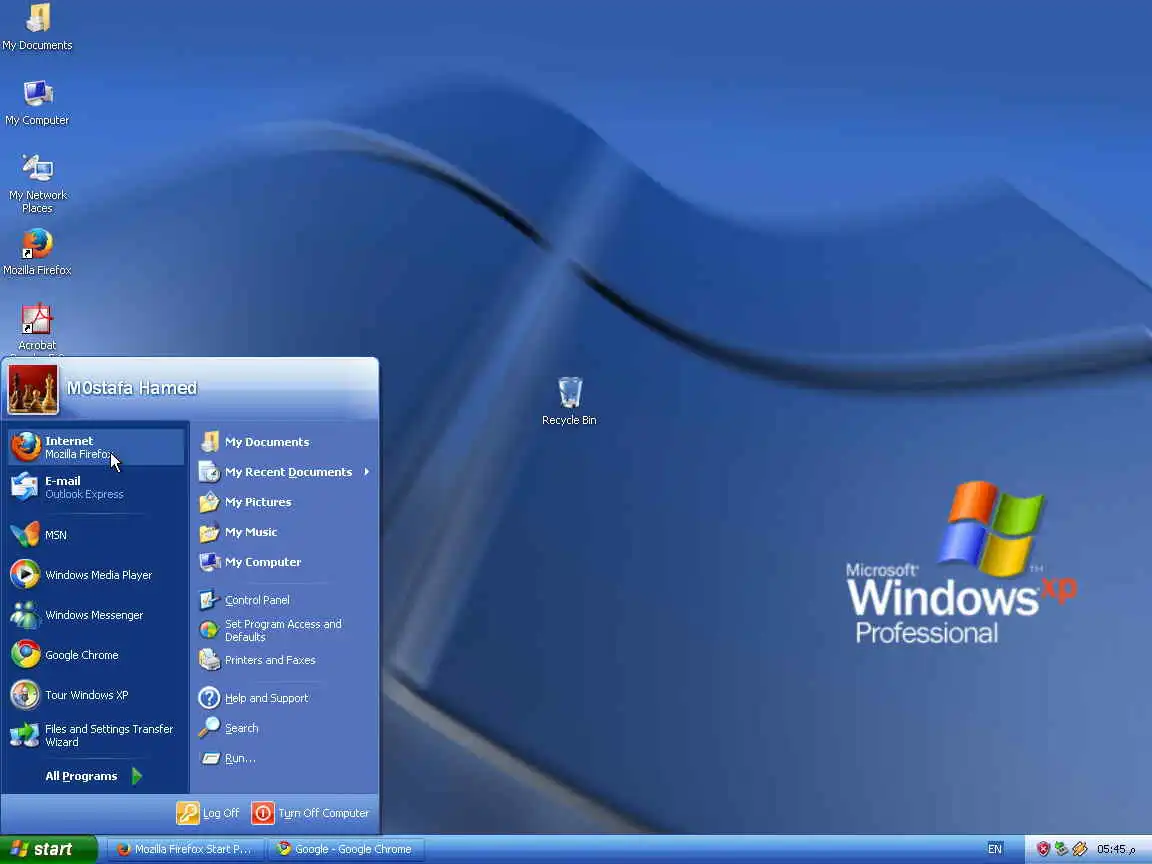The width and height of the screenshot is (1152, 864).
Task: Launch Mozilla Firefox desktop shortcut
Action: click(37, 253)
